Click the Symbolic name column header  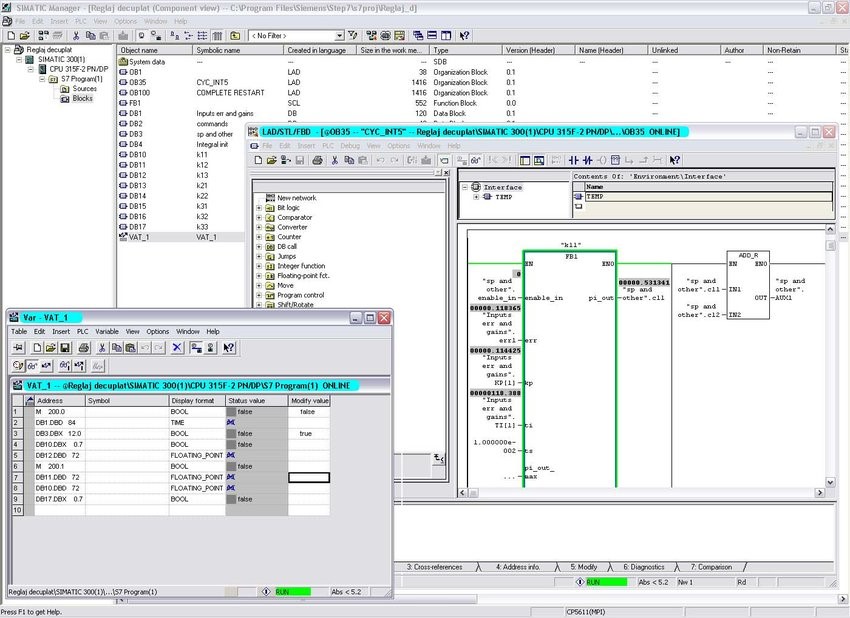point(238,50)
